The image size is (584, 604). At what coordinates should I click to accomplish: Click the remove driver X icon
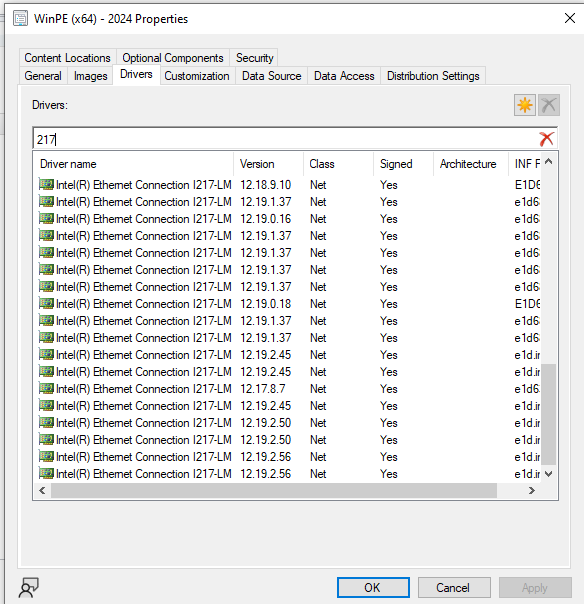[549, 105]
